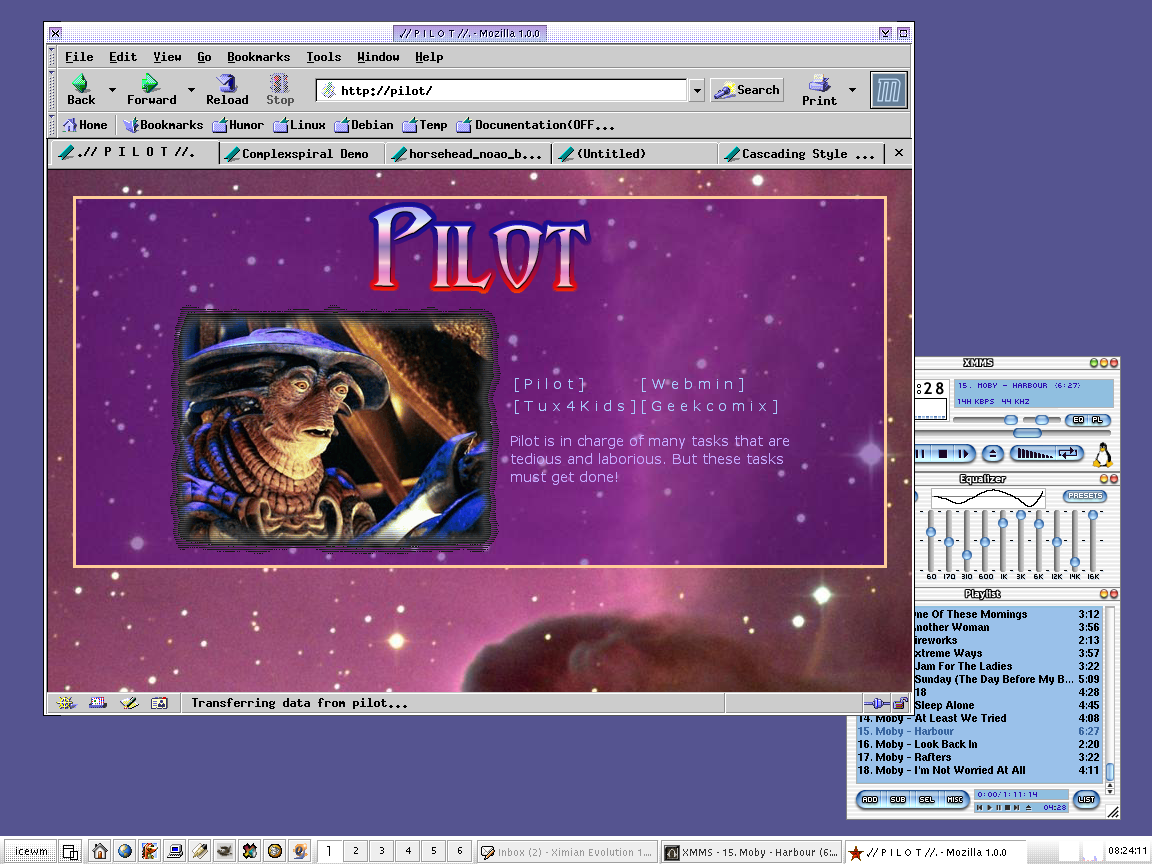Click the colorful X icon on the taskbar
This screenshot has width=1152, height=864.
tap(250, 852)
